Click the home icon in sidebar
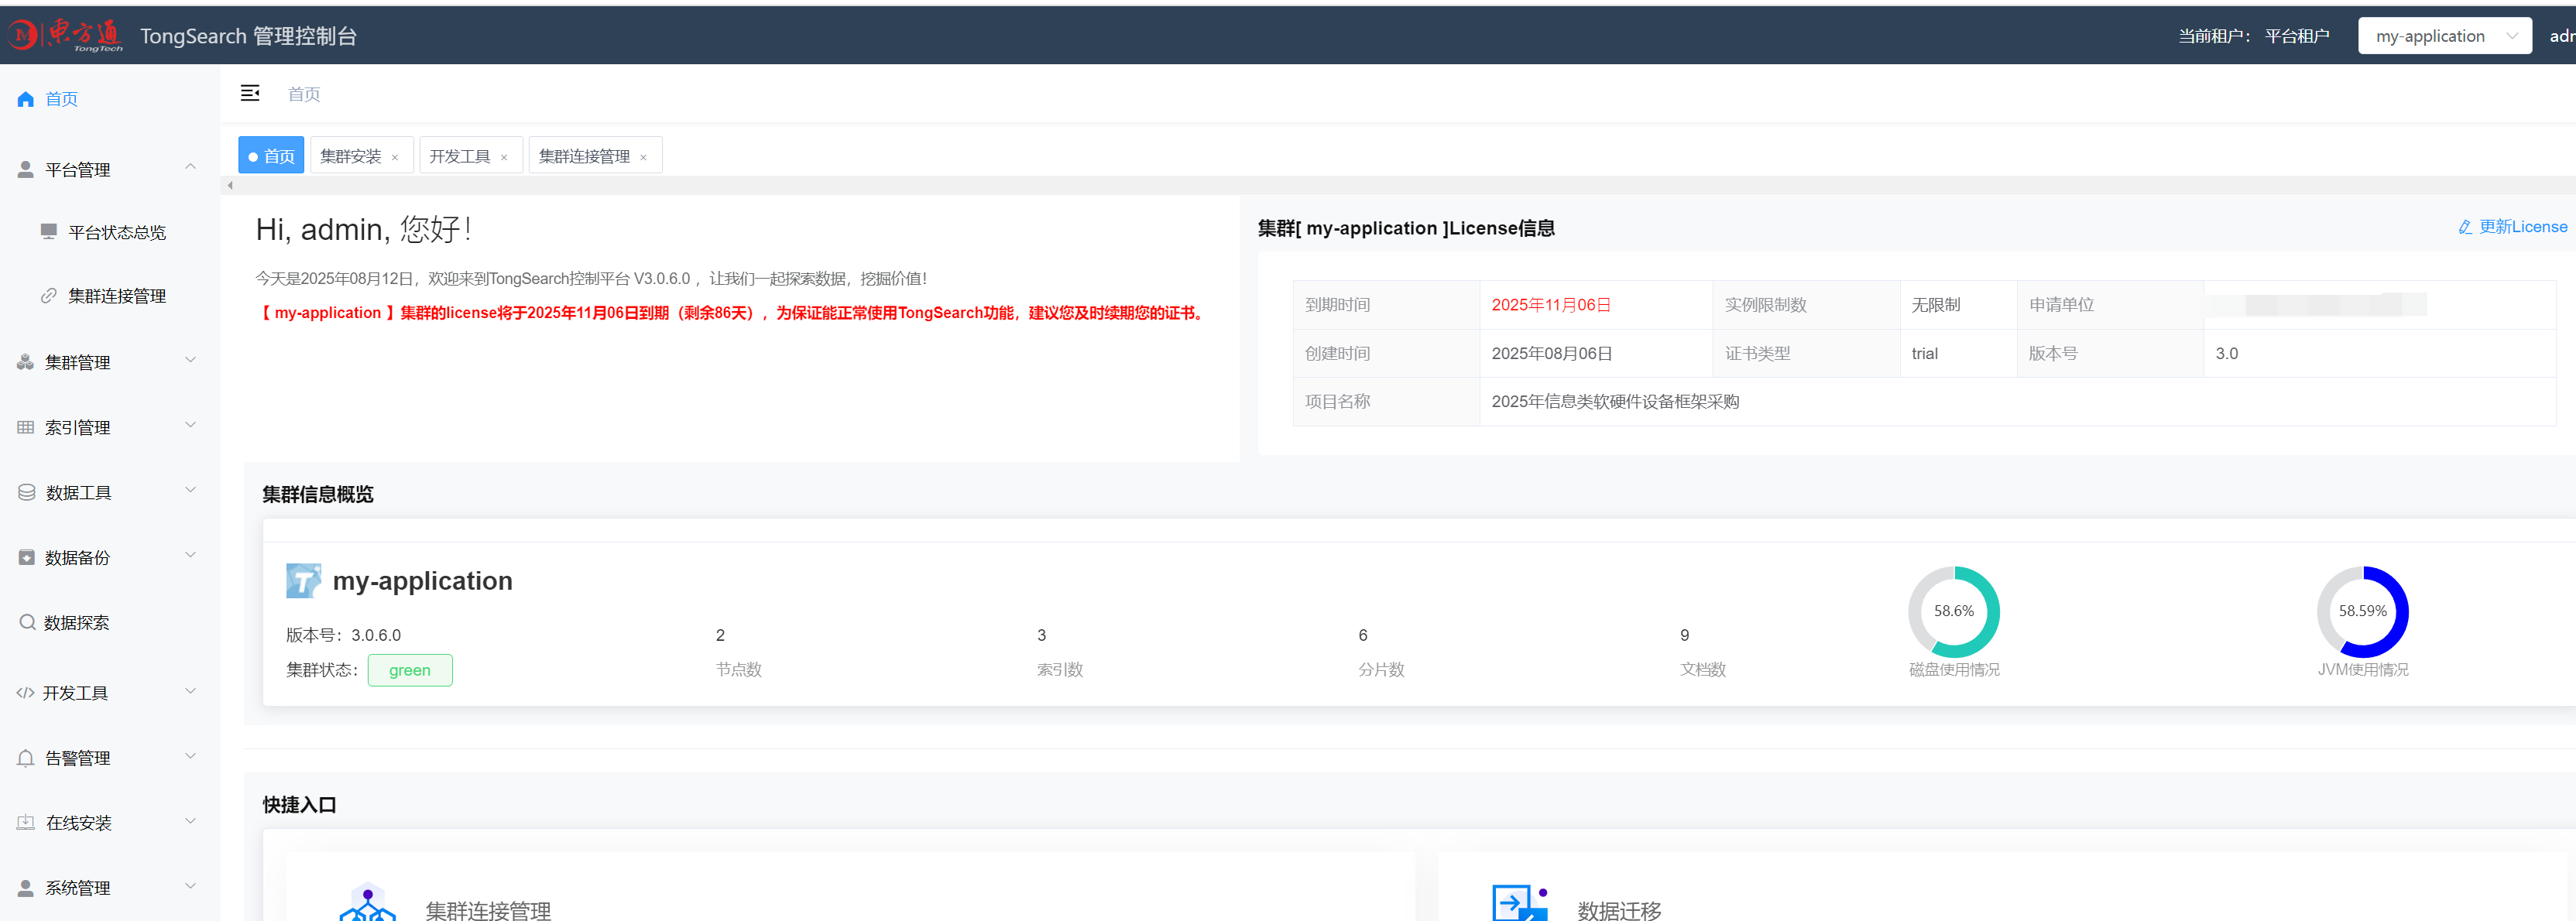 coord(26,99)
